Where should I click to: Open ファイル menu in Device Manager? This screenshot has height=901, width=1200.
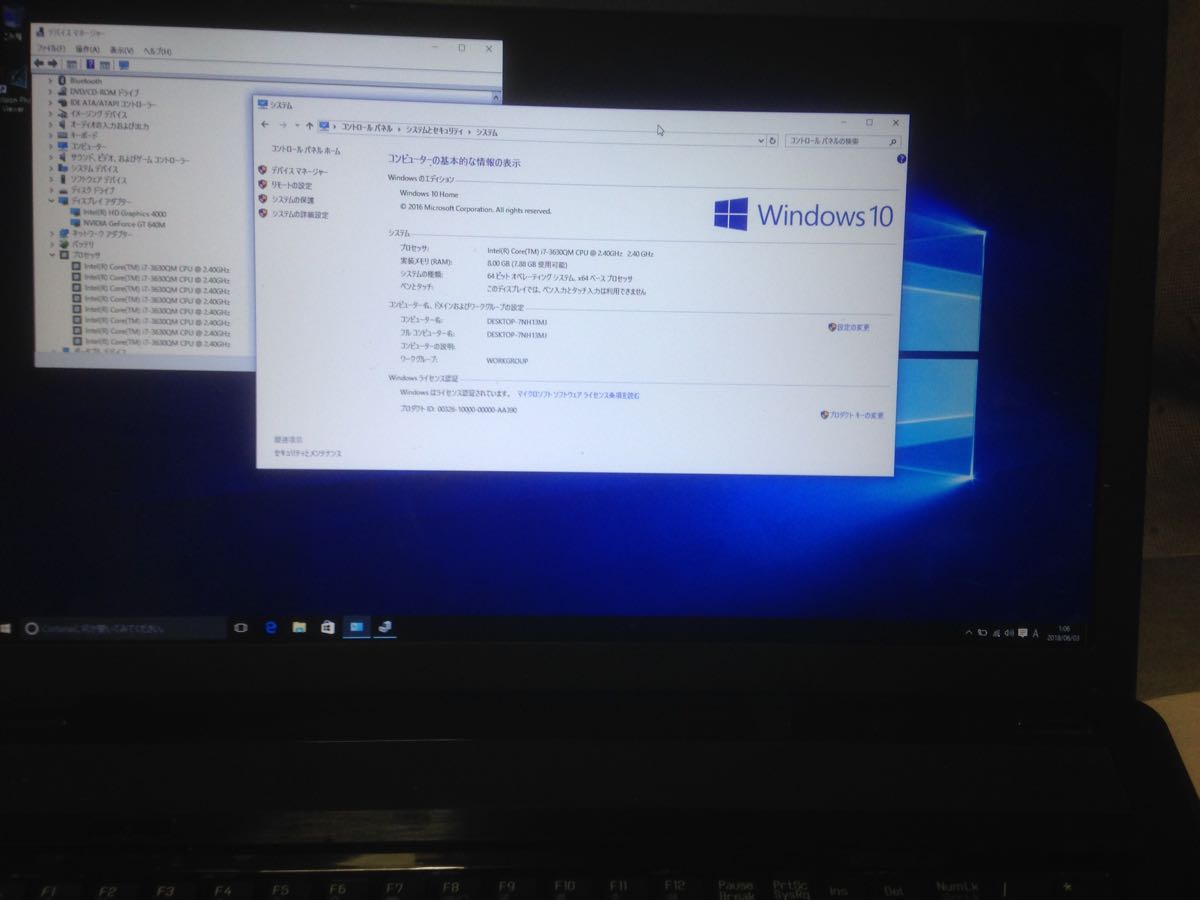(x=49, y=49)
